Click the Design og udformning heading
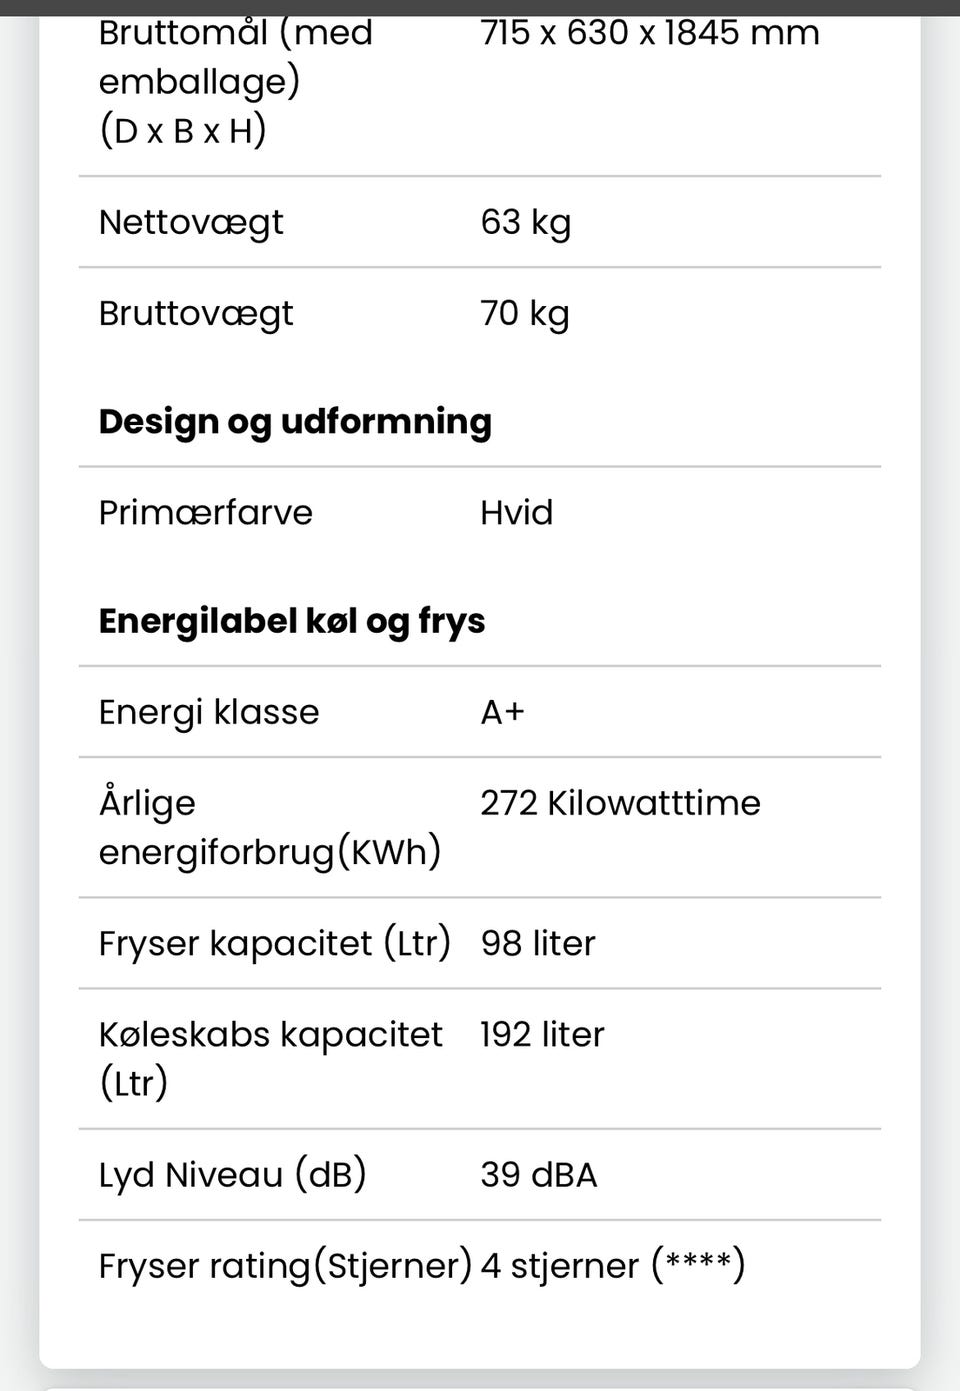Screen dimensions: 960x1391 295,421
